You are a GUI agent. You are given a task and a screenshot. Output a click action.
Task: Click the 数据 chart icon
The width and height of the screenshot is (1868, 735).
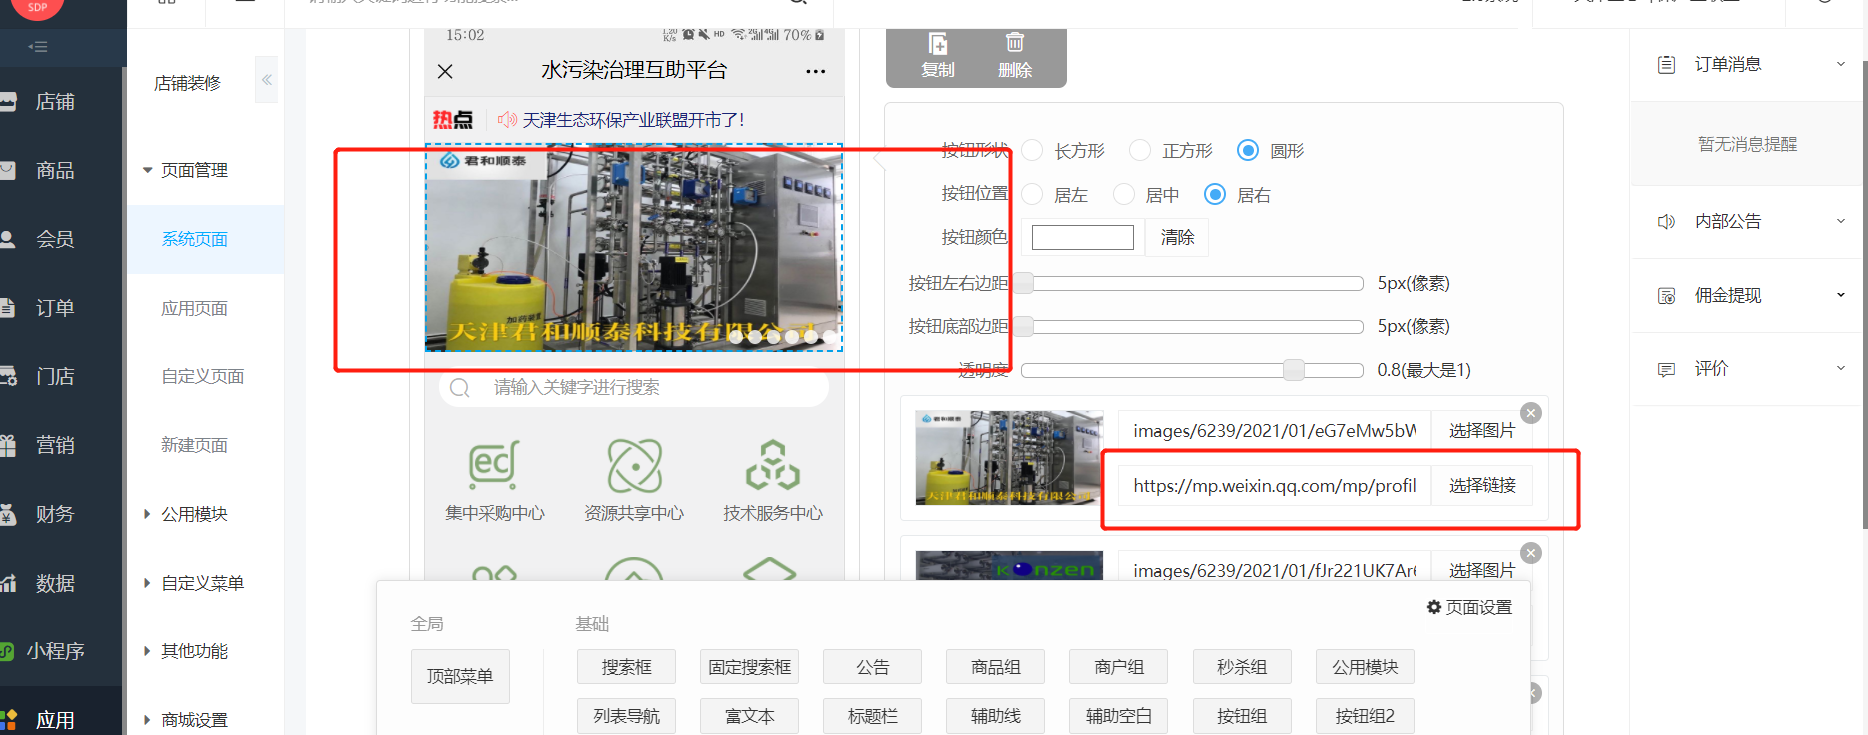tap(8, 583)
